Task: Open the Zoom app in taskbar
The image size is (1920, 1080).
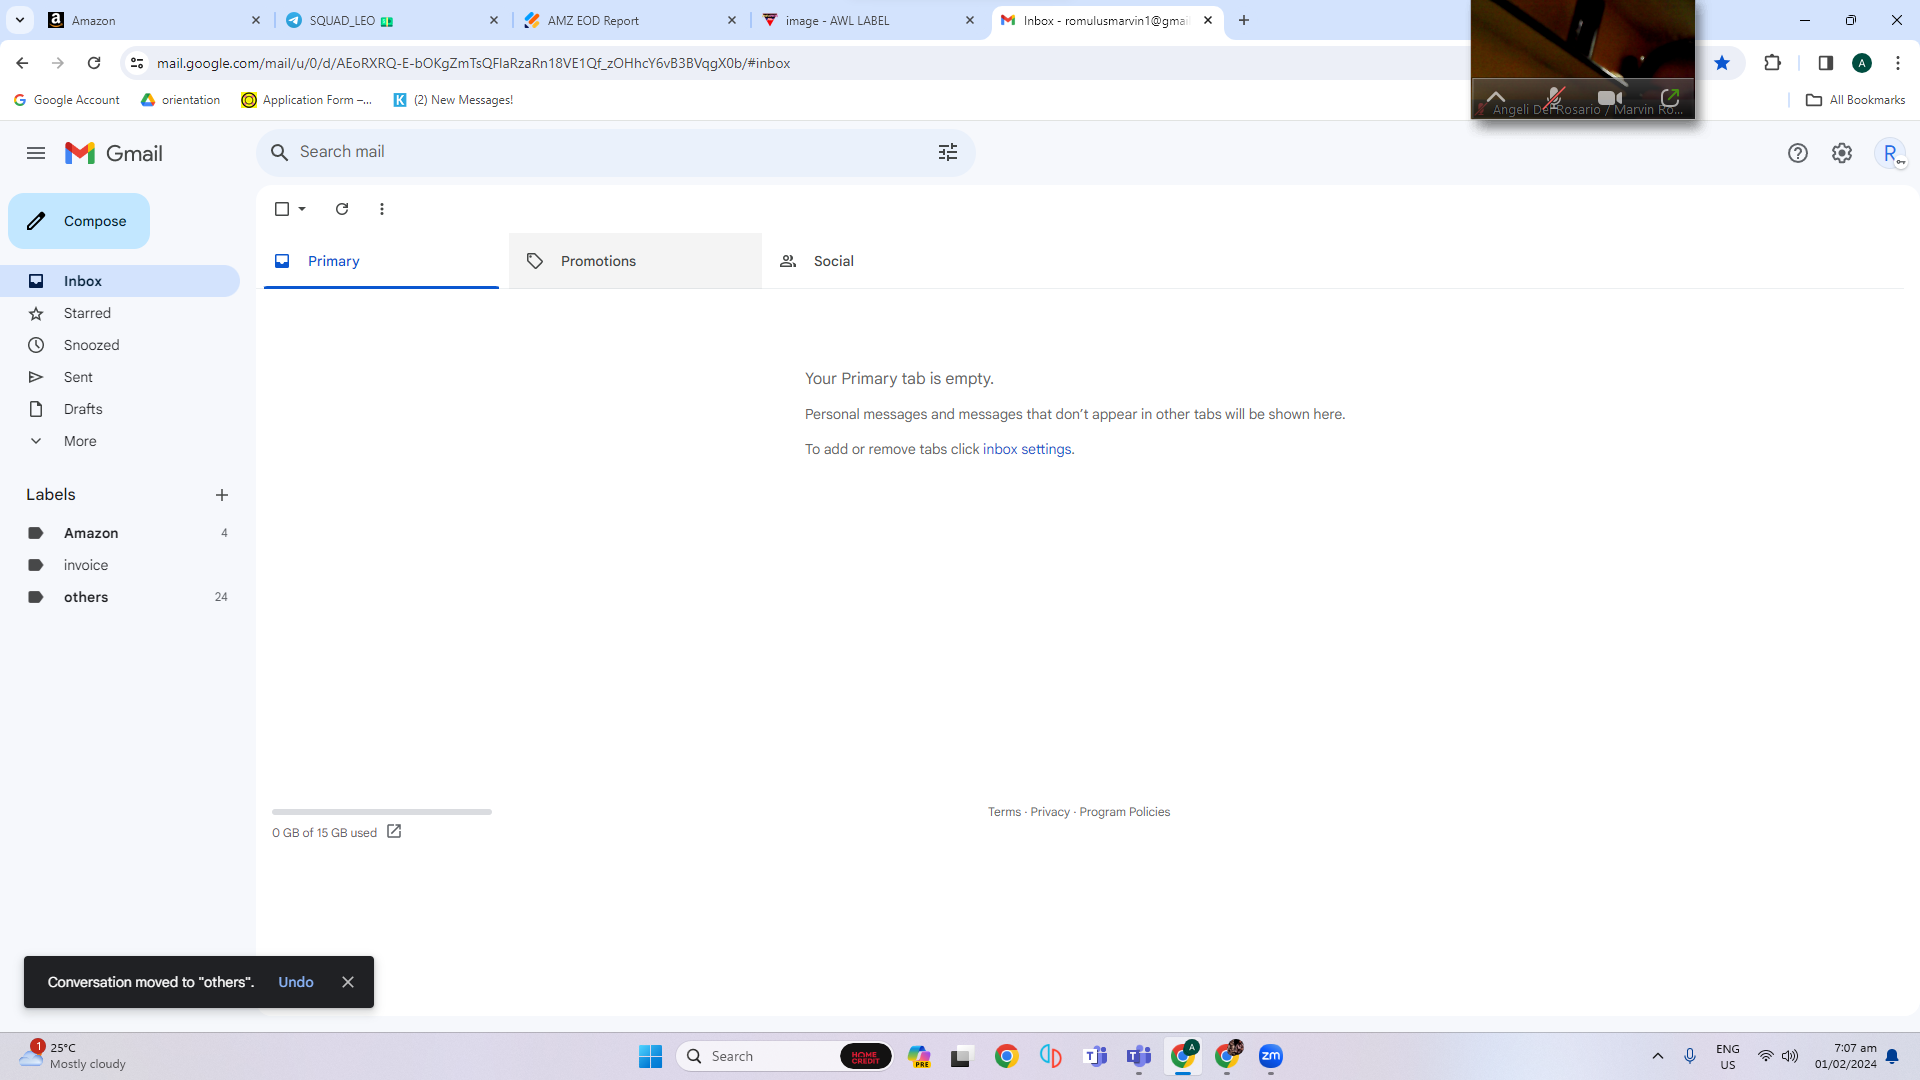Action: click(1270, 1056)
